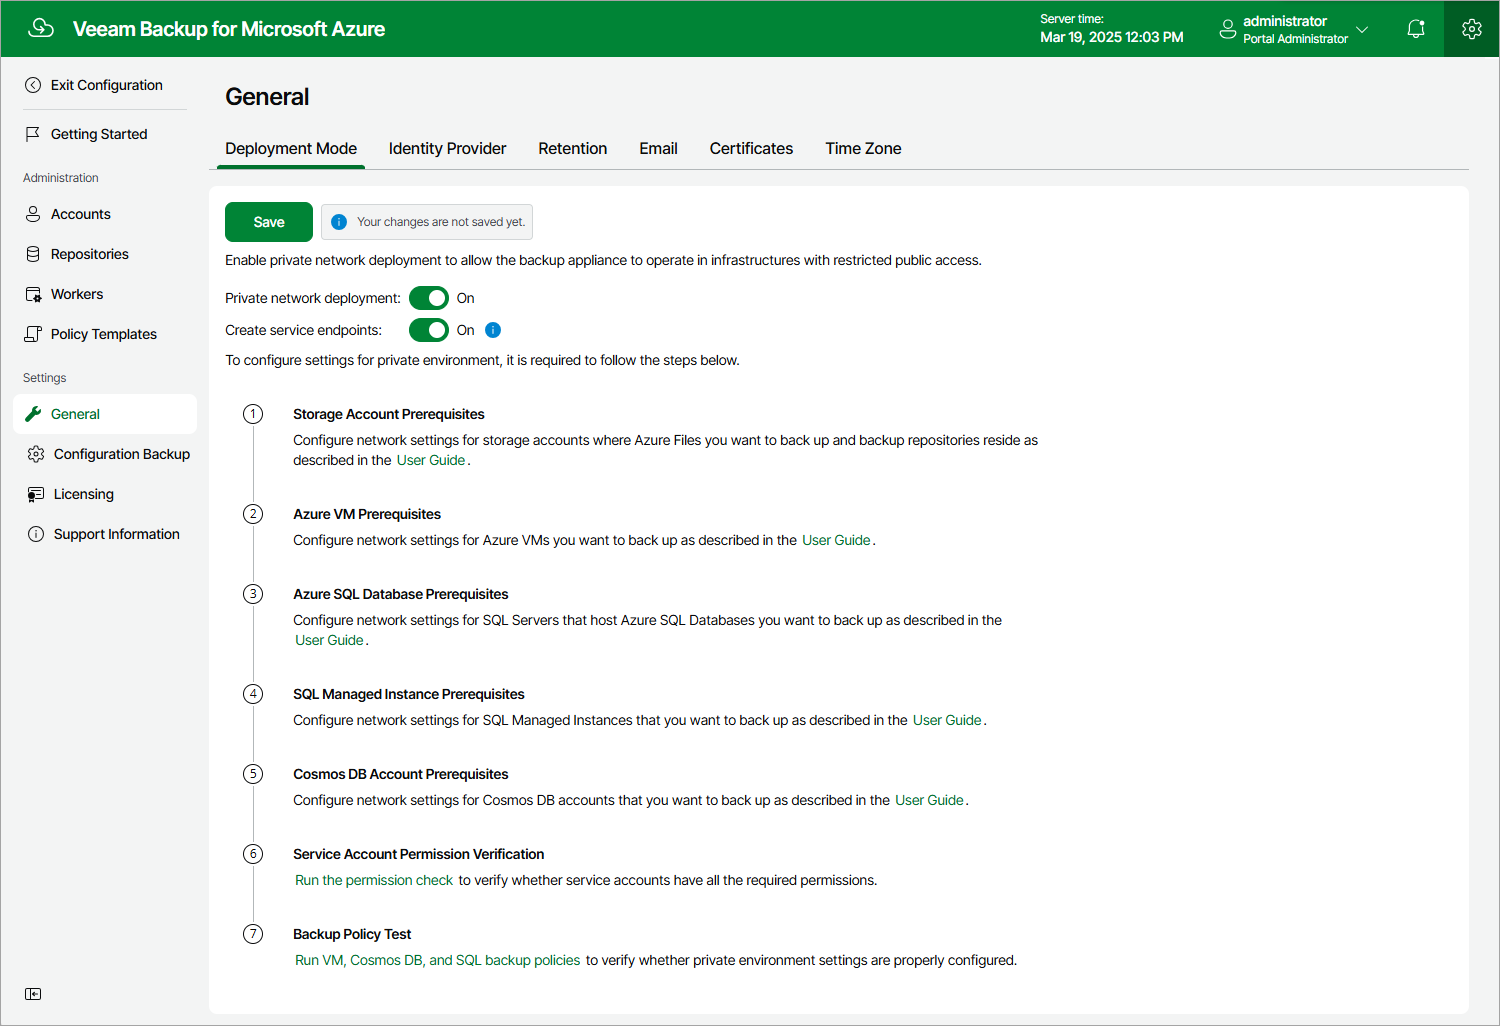Open Support Information page
The width and height of the screenshot is (1500, 1026).
[116, 534]
